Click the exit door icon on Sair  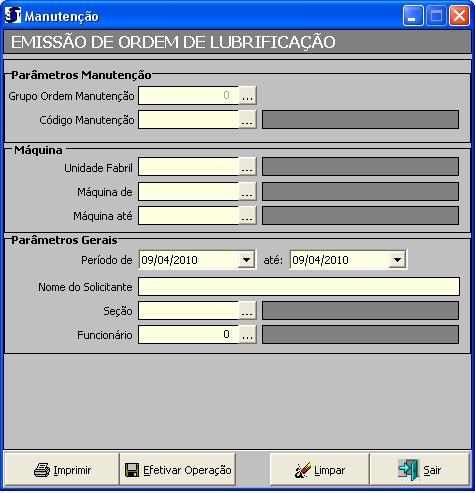point(408,470)
